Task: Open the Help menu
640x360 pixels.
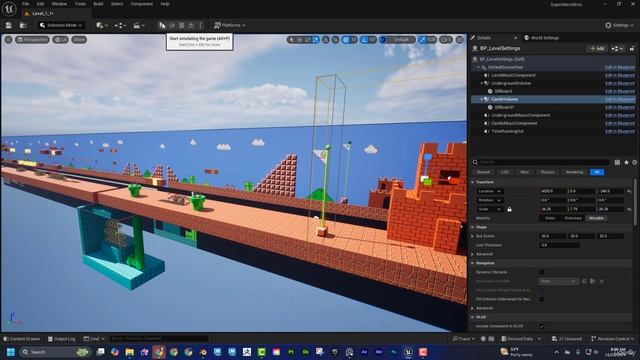Action: (165, 4)
